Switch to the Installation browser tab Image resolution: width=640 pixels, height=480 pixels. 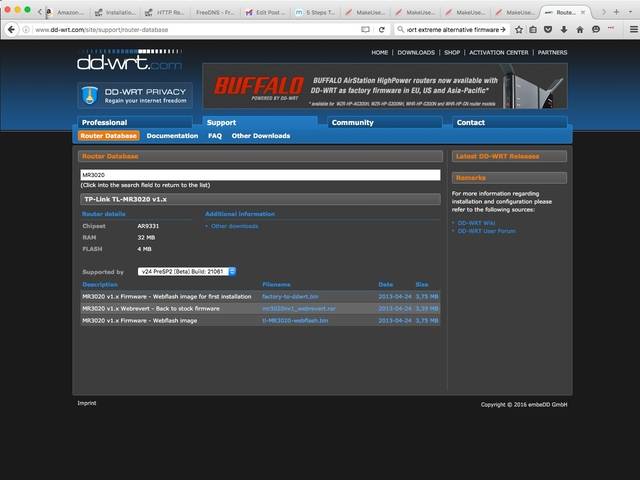(116, 13)
